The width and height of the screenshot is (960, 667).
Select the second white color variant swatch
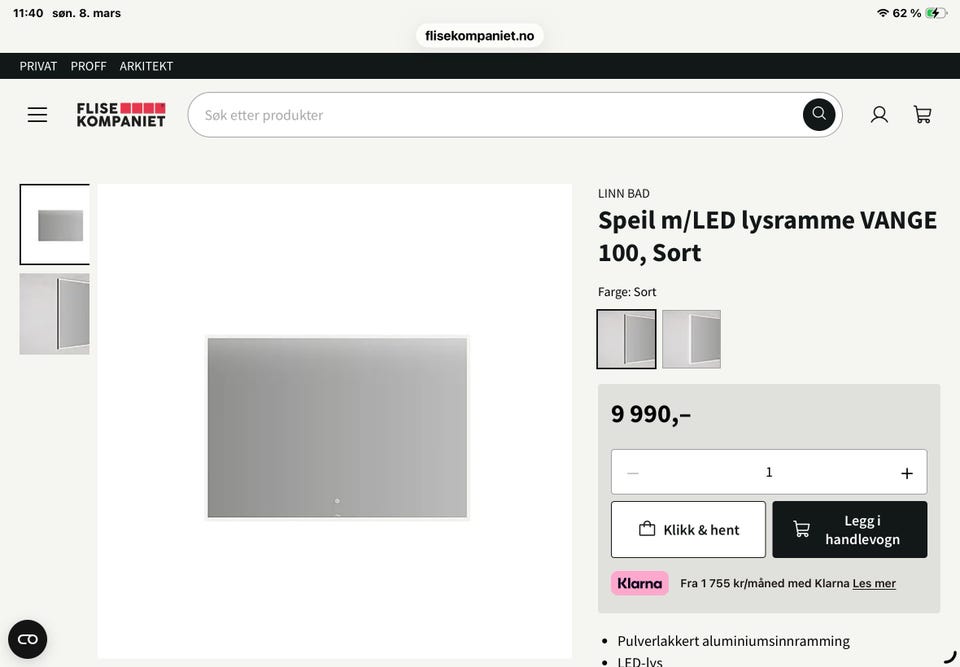[691, 339]
